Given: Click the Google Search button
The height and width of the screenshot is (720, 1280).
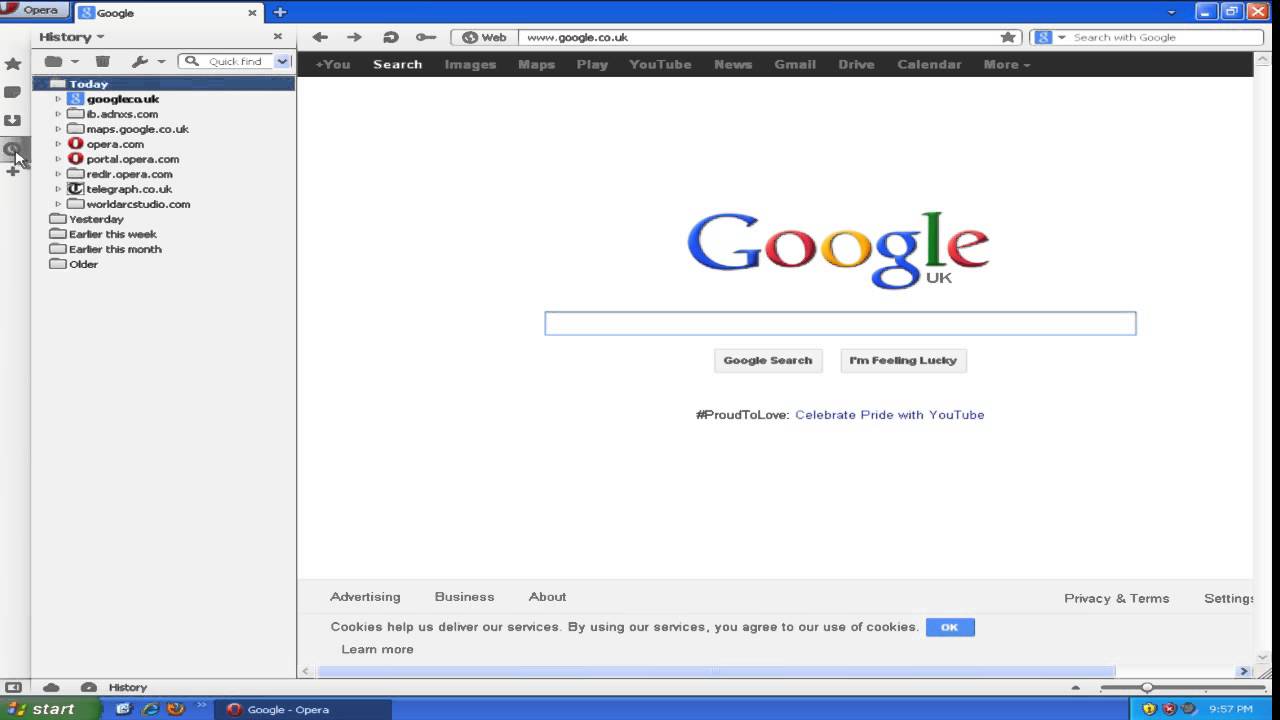Looking at the screenshot, I should coord(768,360).
